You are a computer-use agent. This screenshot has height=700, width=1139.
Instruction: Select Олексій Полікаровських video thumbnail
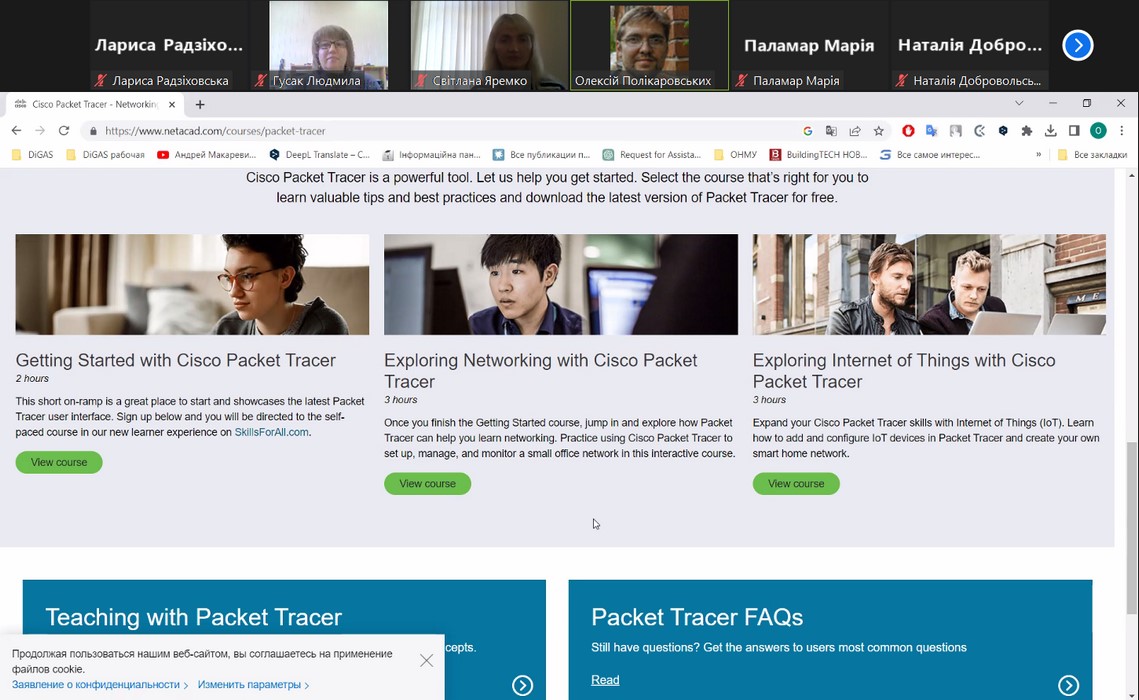649,45
